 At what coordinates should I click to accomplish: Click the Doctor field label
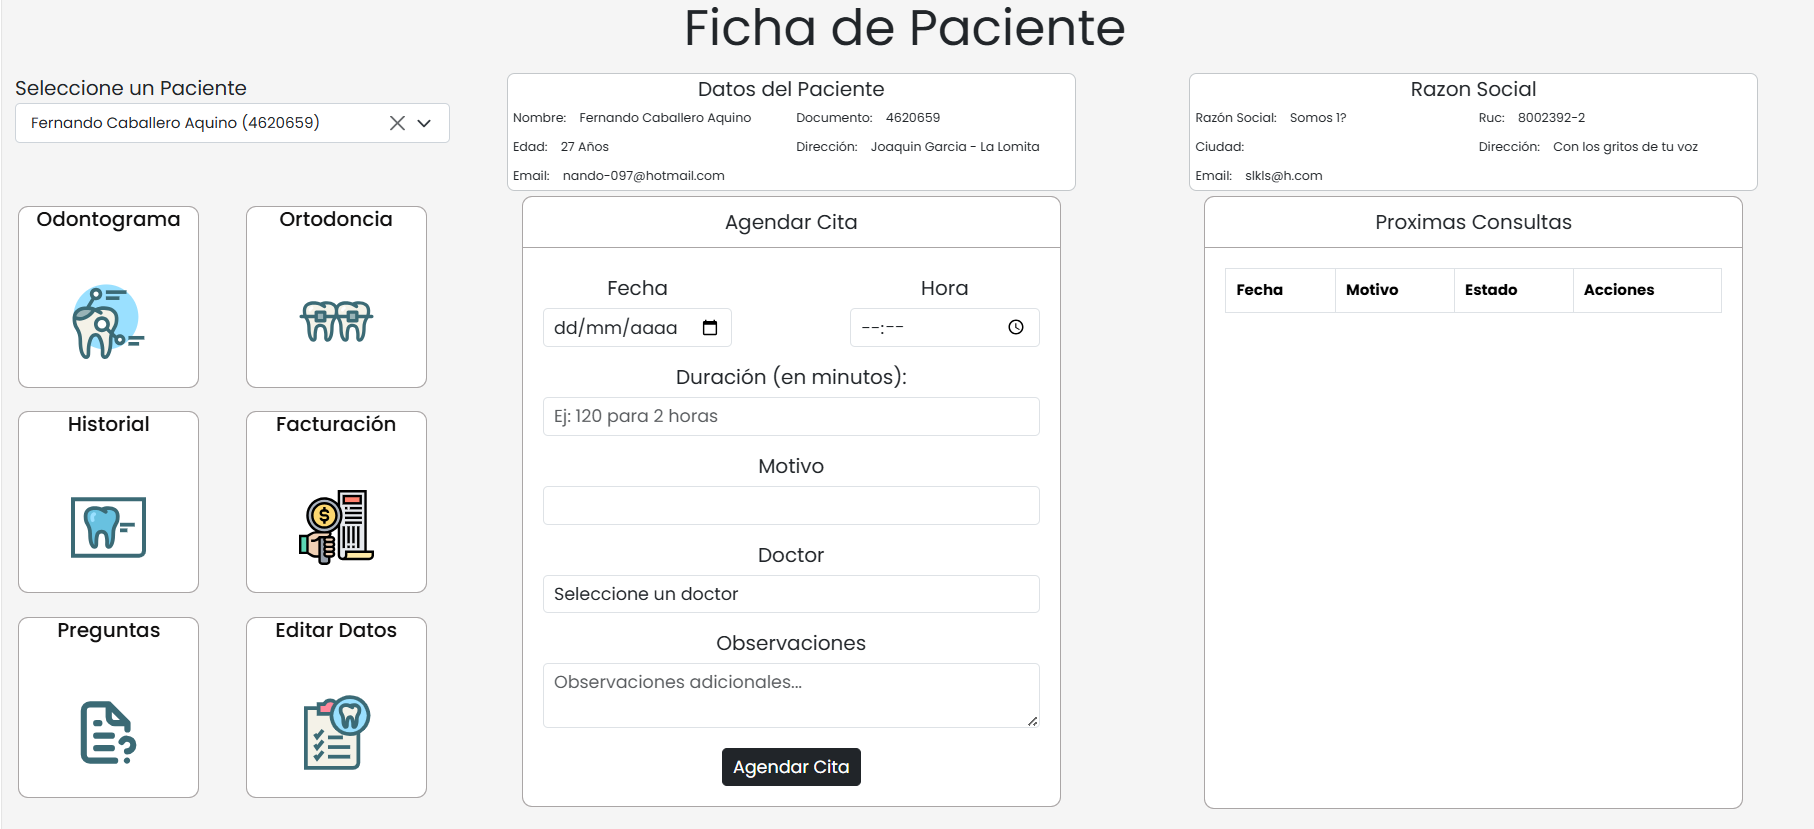[791, 555]
